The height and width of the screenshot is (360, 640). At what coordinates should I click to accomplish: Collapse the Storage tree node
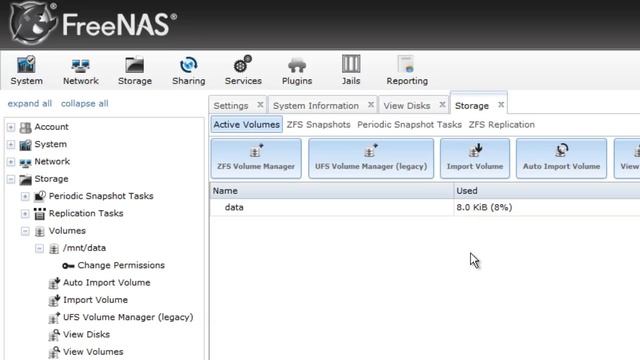tap(11, 179)
